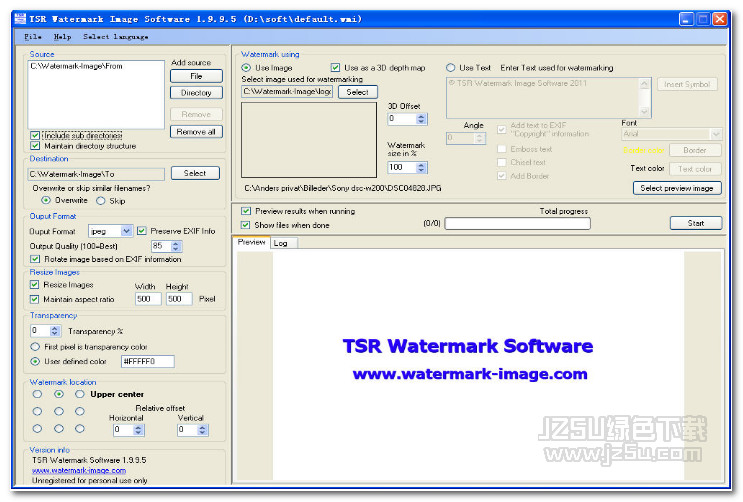Toggle Include sub directories checkbox

[x=35, y=136]
